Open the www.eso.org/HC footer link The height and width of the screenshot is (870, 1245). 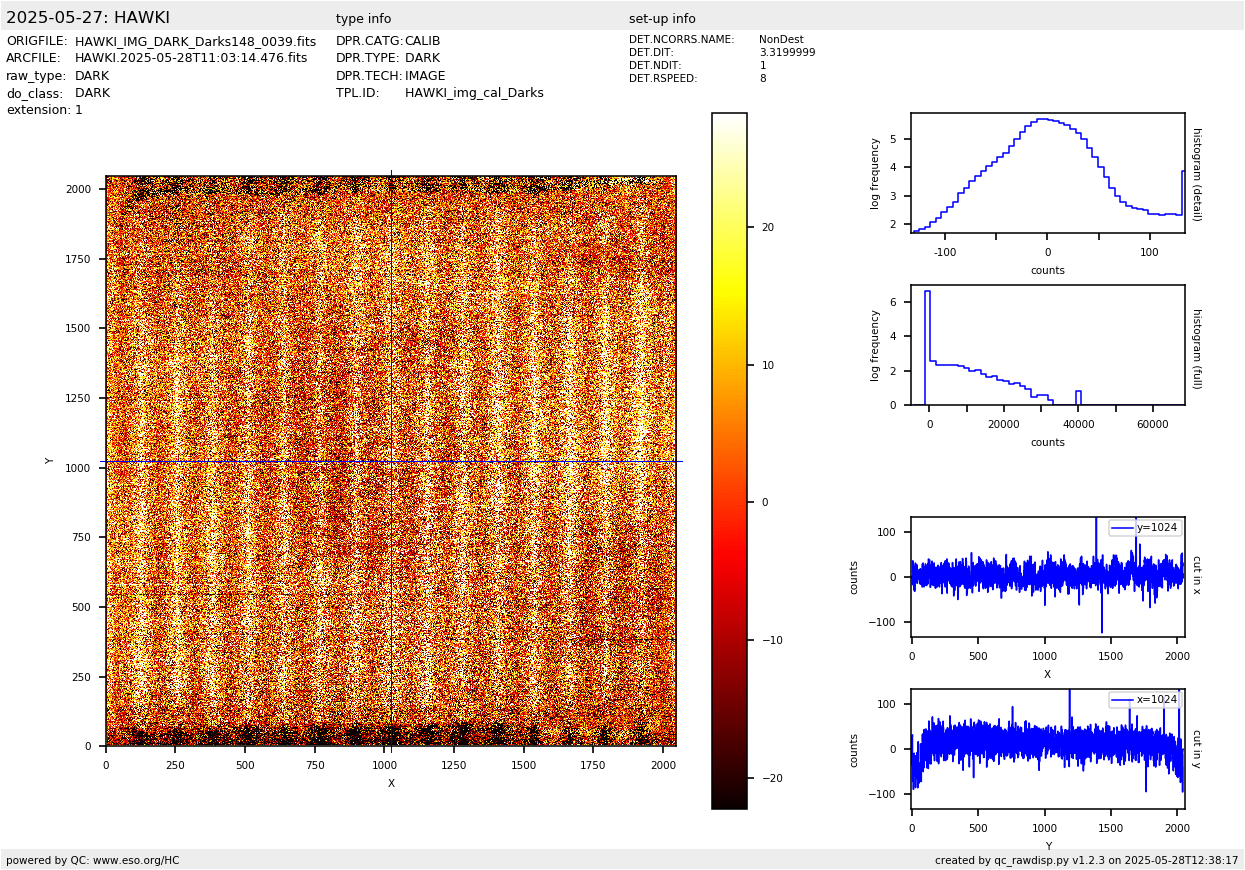click(x=136, y=860)
